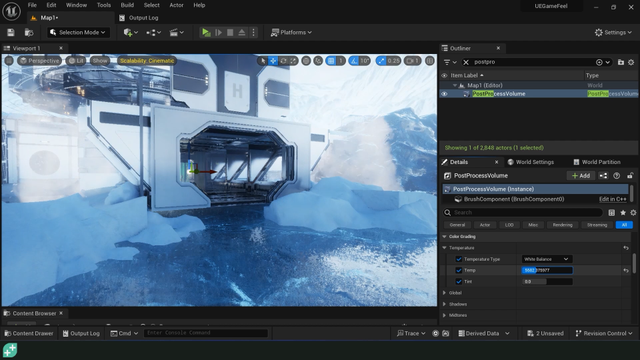Open the White Balance temperature type dropdown

(x=547, y=259)
